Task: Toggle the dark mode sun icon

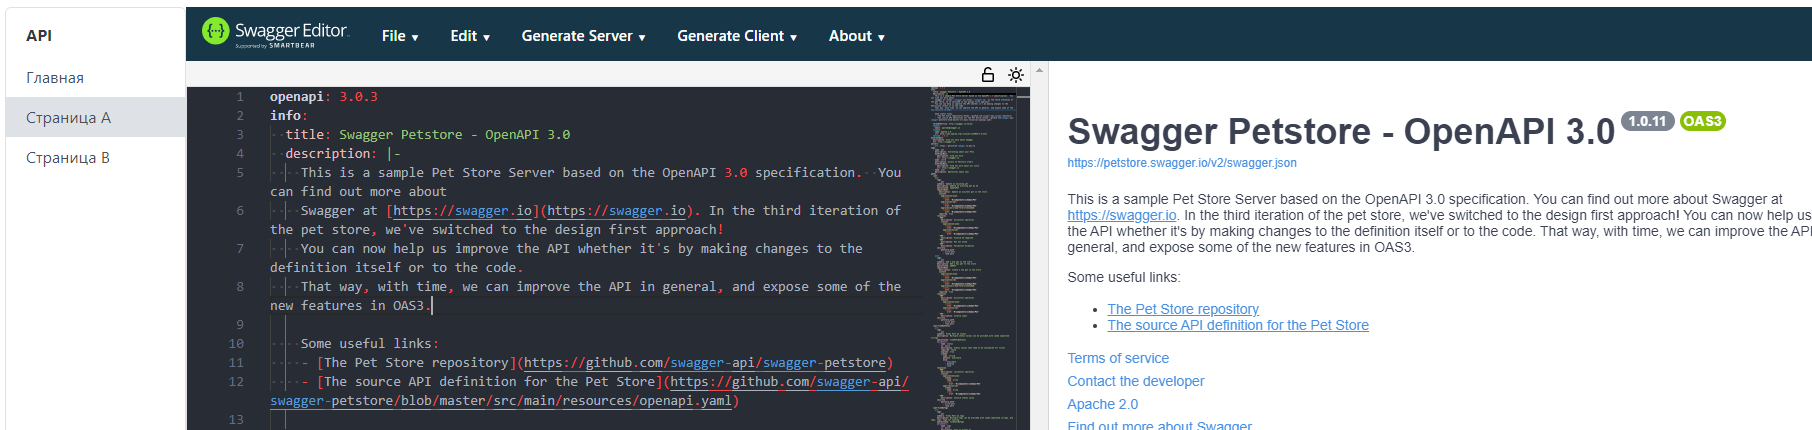Action: [1016, 75]
